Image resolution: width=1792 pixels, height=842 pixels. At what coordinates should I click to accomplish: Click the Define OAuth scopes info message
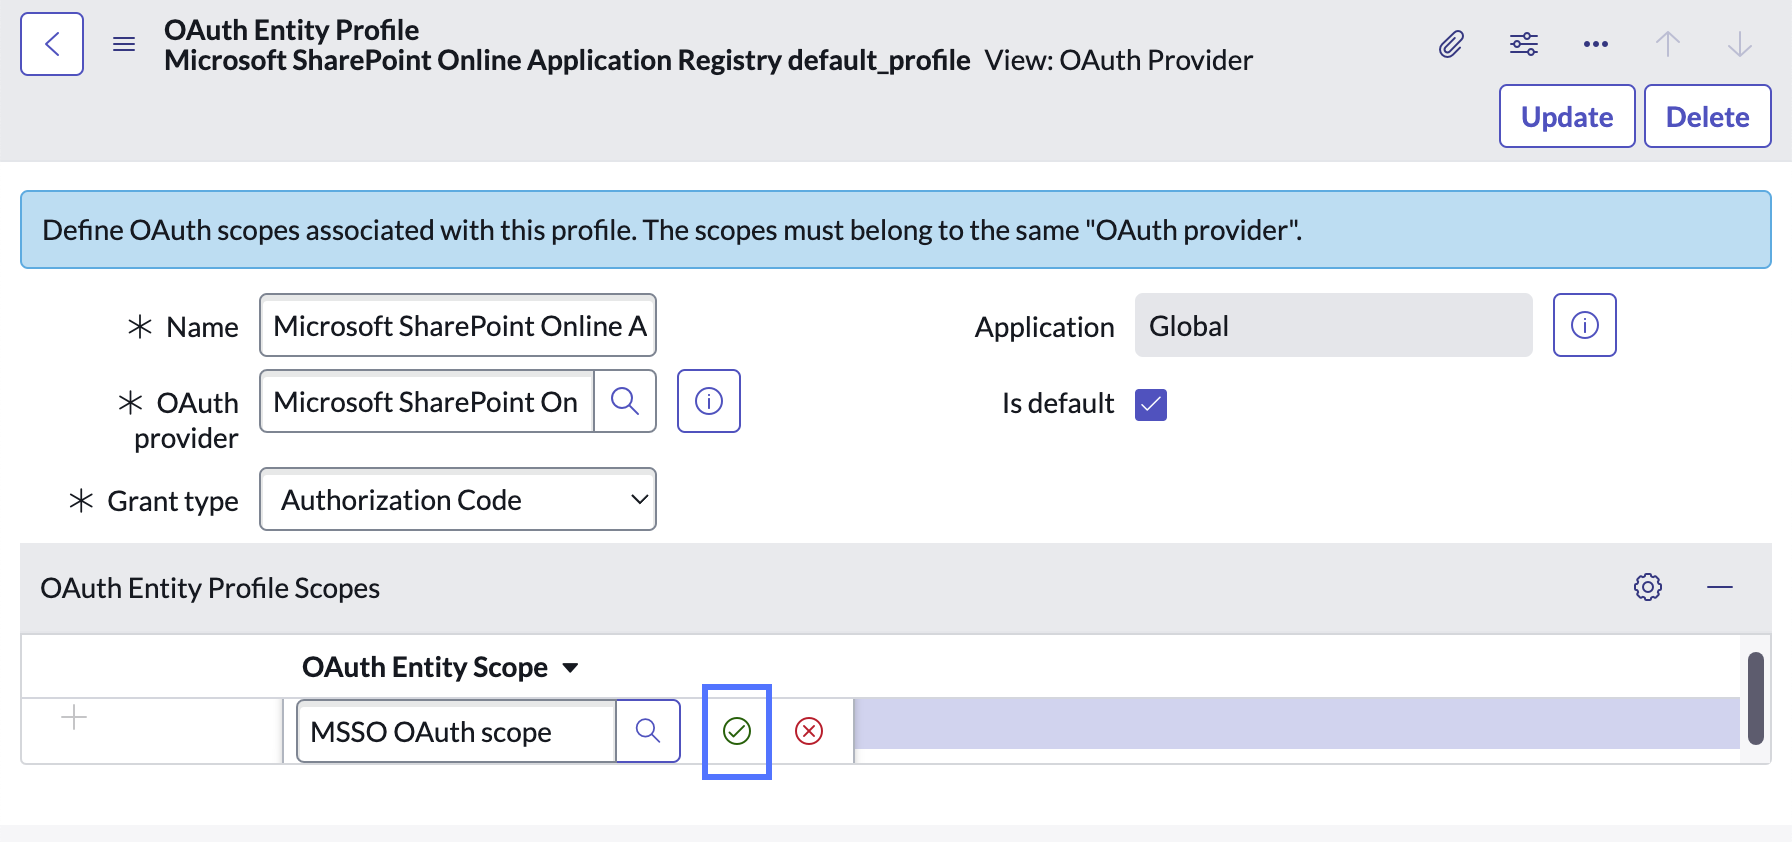[896, 230]
